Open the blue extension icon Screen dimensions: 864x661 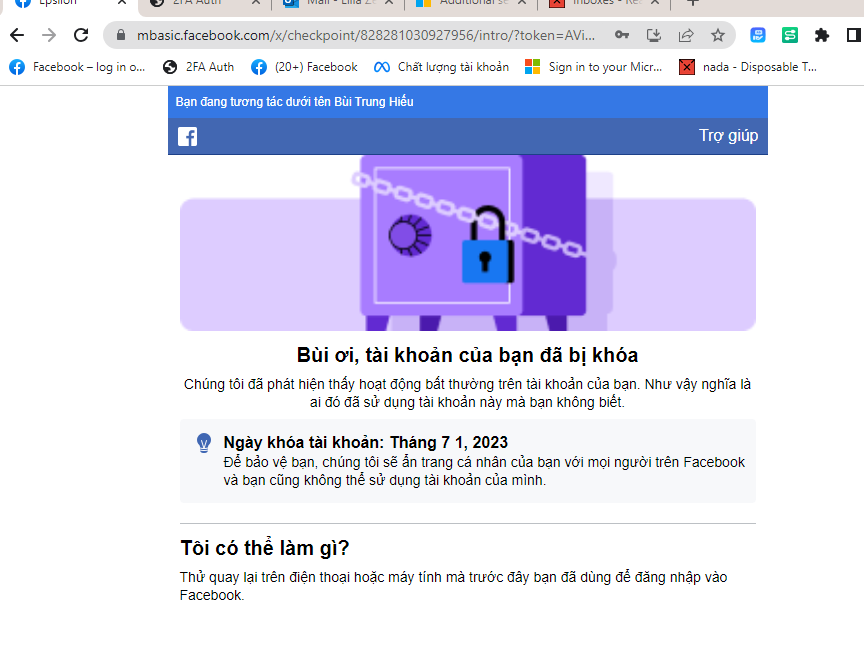pyautogui.click(x=758, y=35)
